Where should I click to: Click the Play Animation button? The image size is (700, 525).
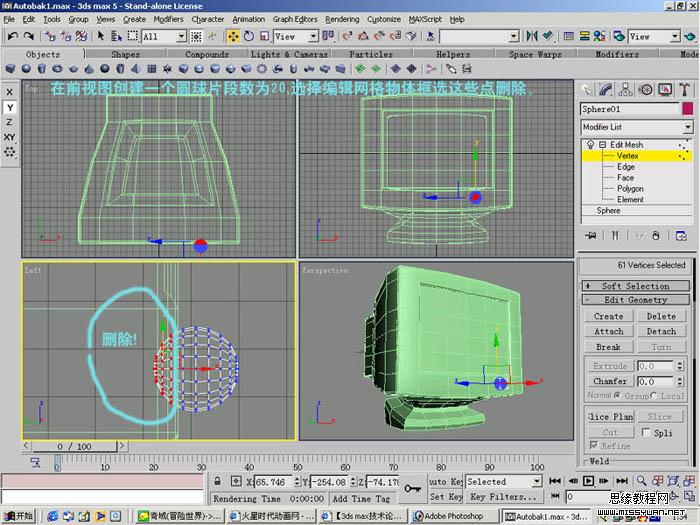pyautogui.click(x=588, y=481)
